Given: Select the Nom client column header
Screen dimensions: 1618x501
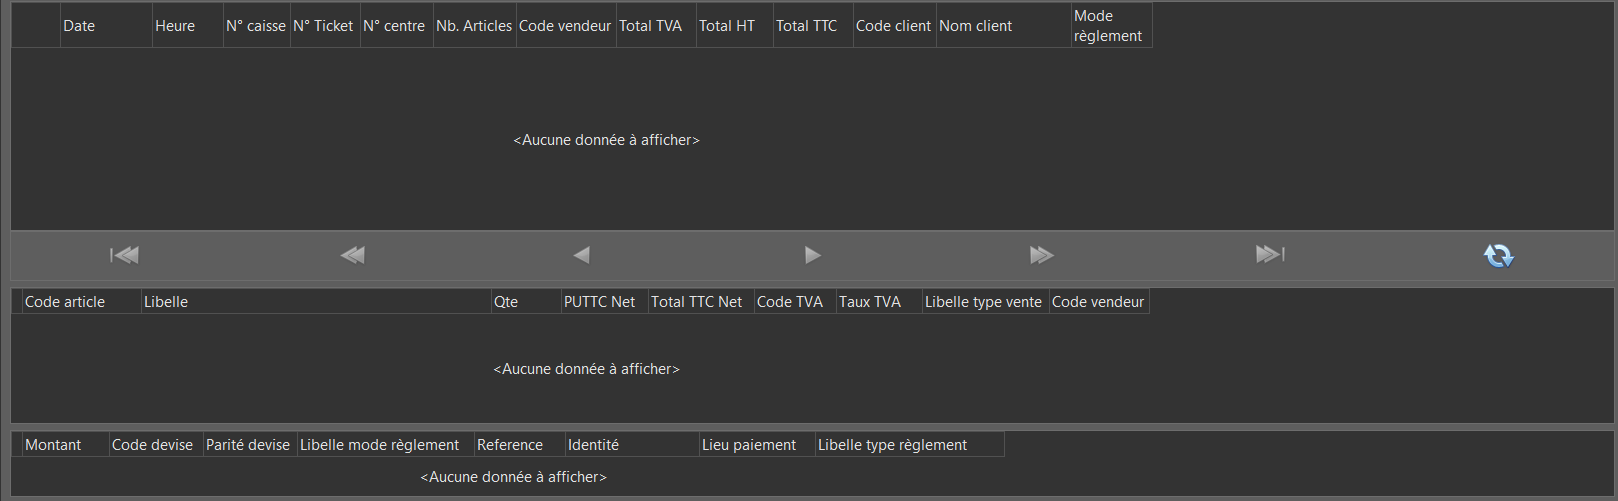Looking at the screenshot, I should coord(1003,26).
